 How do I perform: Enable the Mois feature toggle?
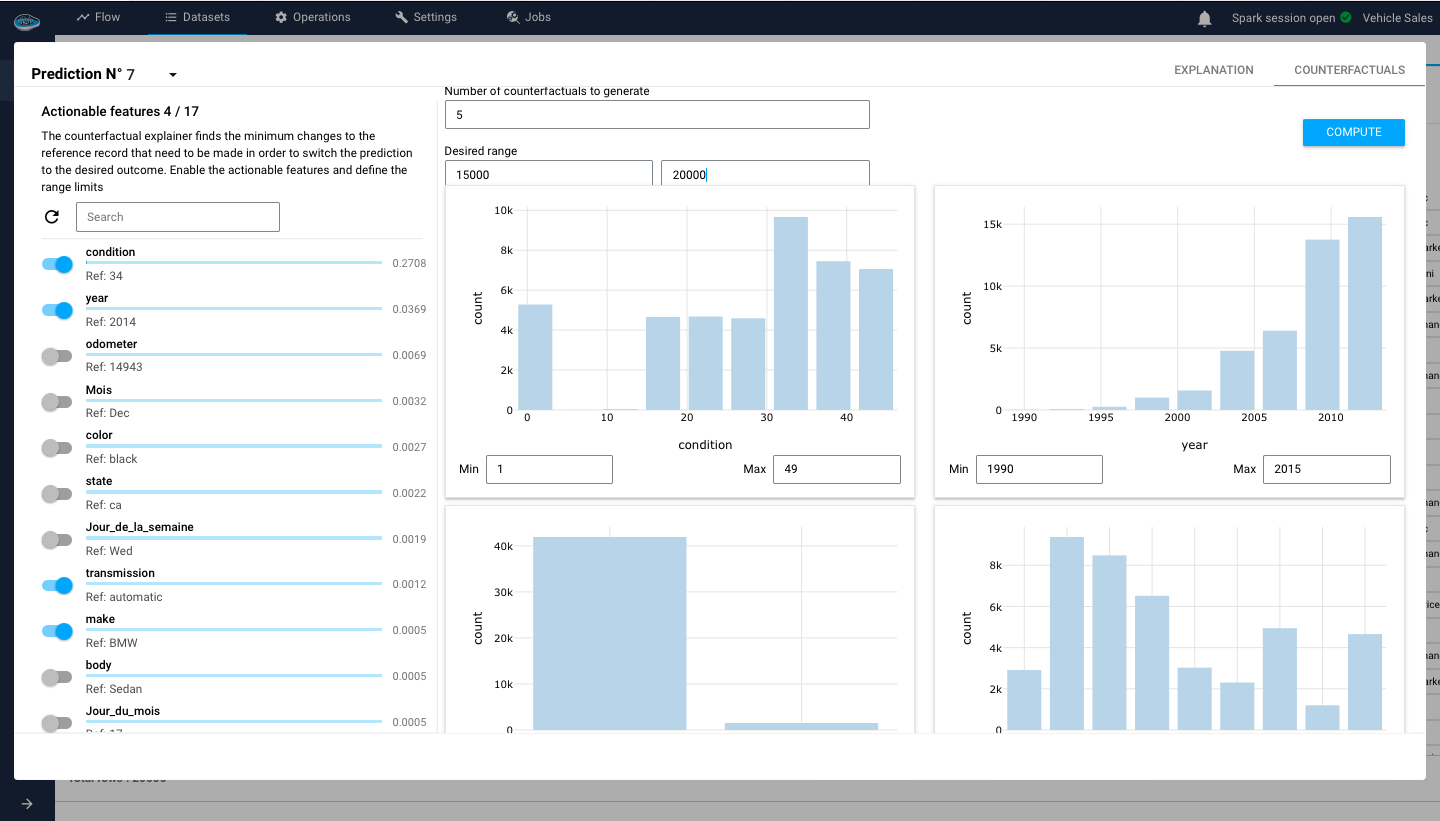click(x=56, y=402)
